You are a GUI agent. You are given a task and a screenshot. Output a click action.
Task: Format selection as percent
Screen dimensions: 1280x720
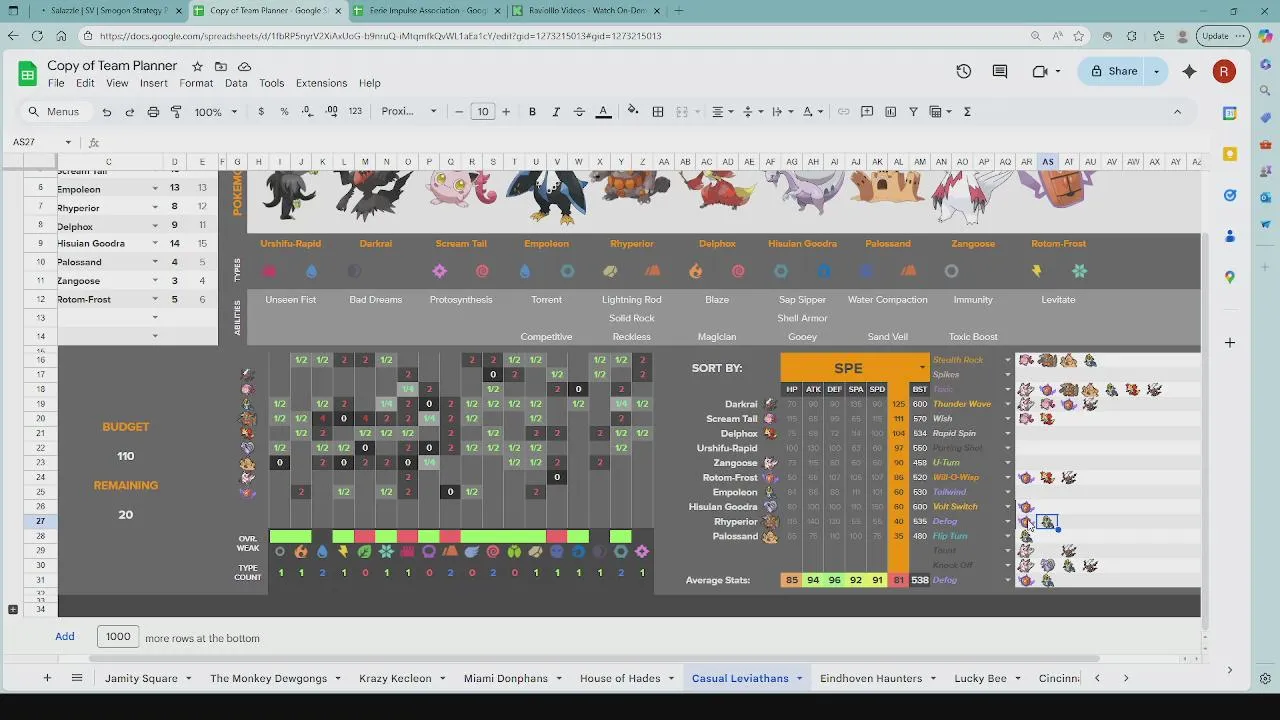pyautogui.click(x=284, y=112)
